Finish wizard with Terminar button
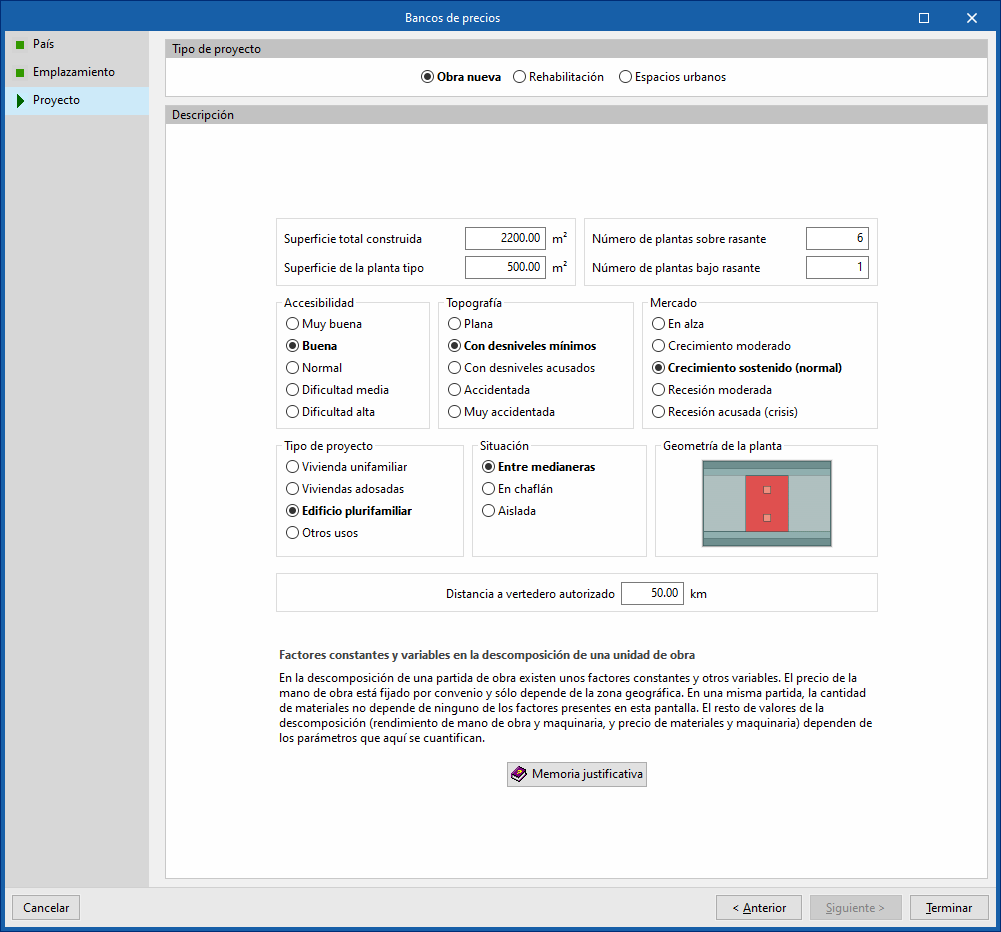 tap(949, 908)
